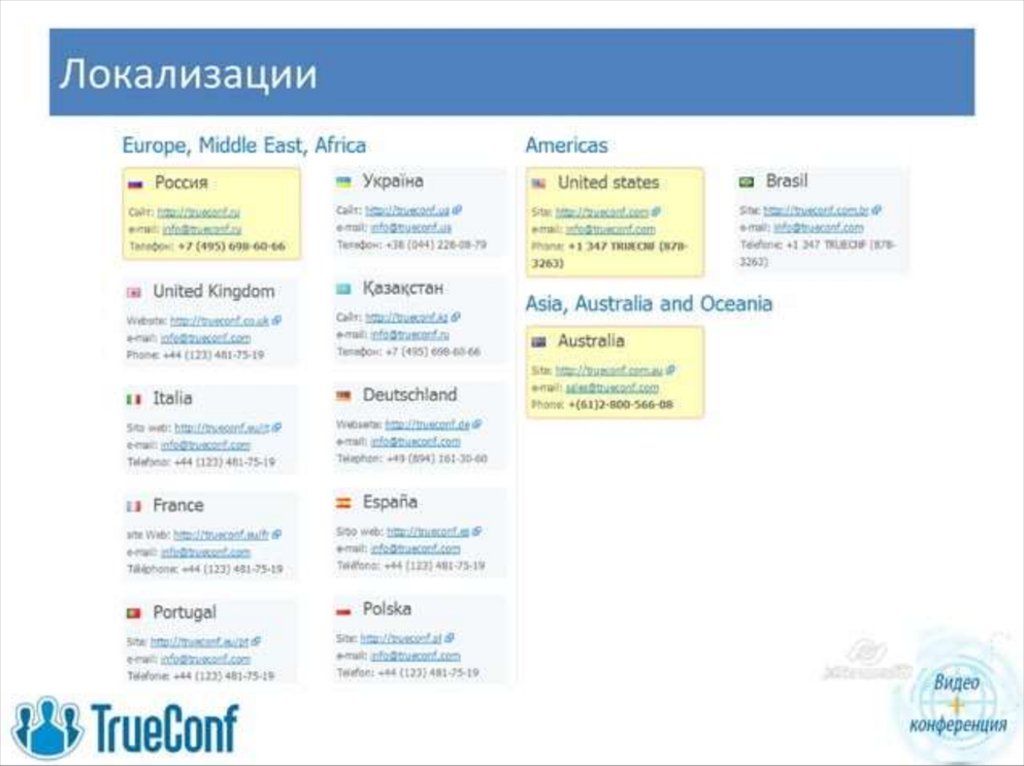The image size is (1024, 766).
Task: Click the 'Europe, Middle East, Africa' heading
Action: pos(244,145)
